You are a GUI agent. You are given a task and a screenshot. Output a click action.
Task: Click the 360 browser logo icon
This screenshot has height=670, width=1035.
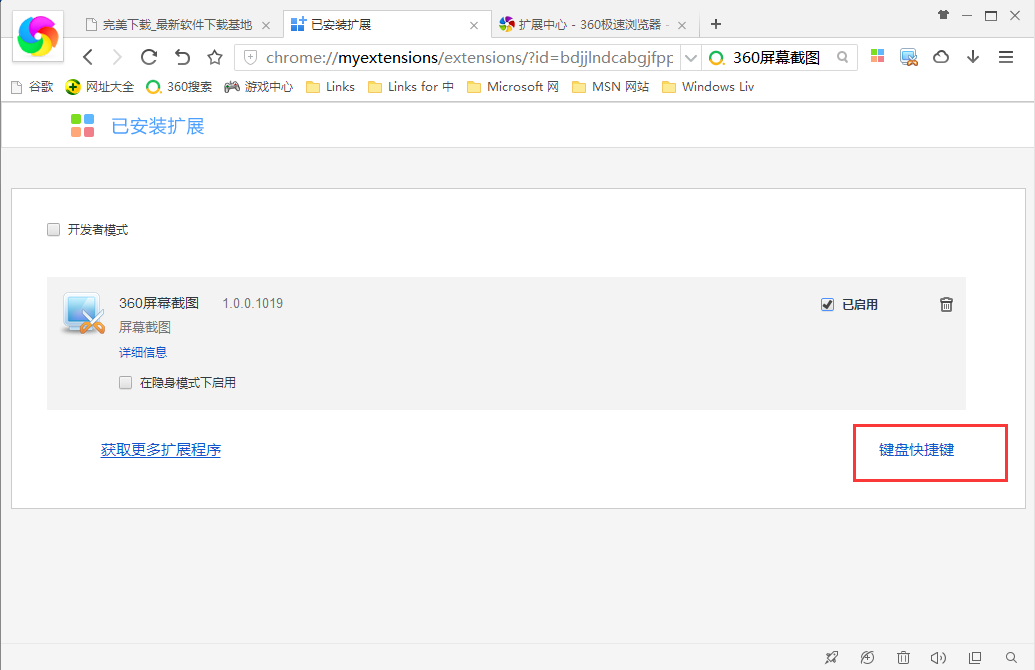38,36
